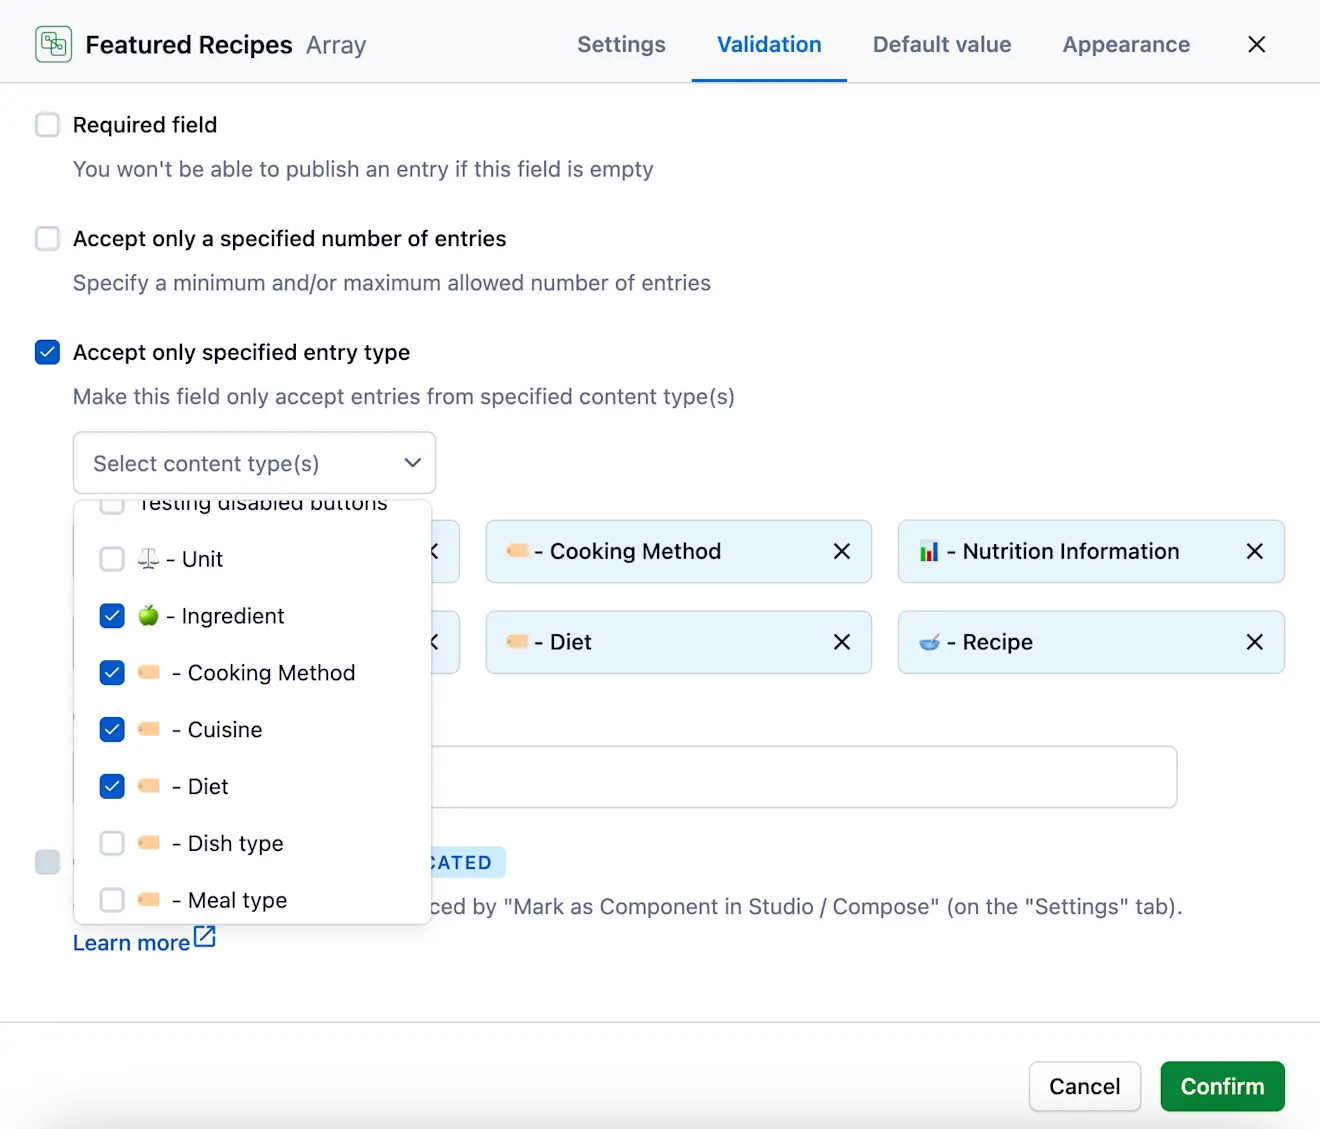Click 'Make this field only accept entries' description

pyautogui.click(x=404, y=397)
